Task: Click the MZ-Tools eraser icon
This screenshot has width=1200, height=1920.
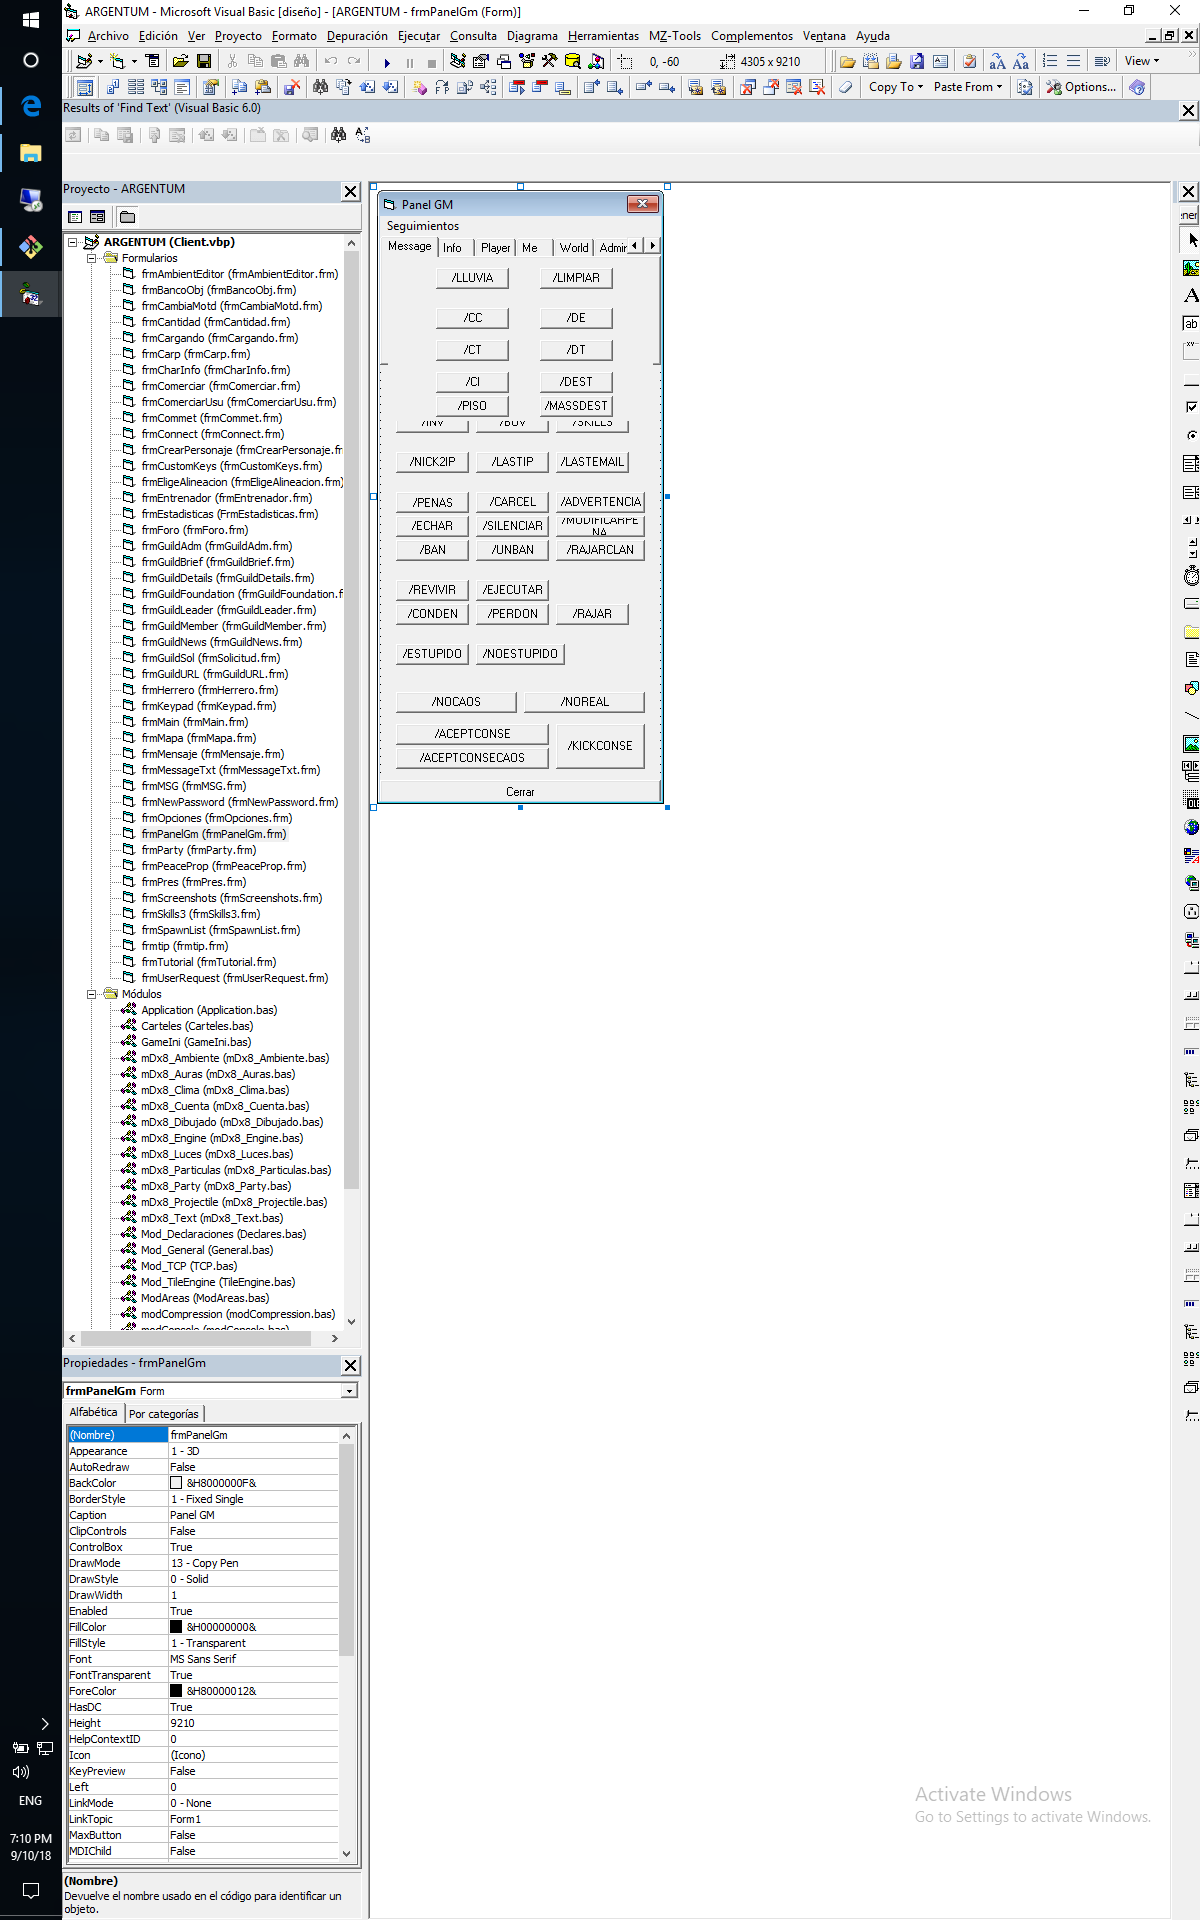Action: click(846, 87)
